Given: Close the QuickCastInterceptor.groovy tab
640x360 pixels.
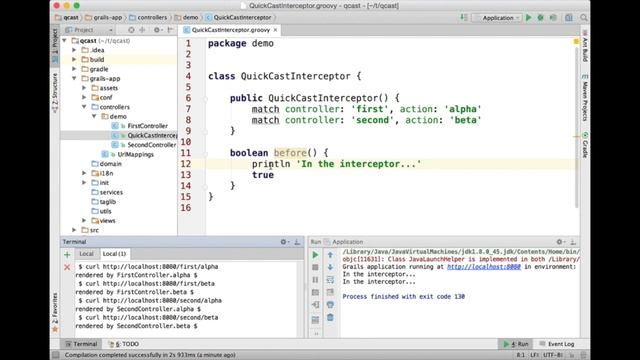Looking at the screenshot, I should [x=276, y=30].
